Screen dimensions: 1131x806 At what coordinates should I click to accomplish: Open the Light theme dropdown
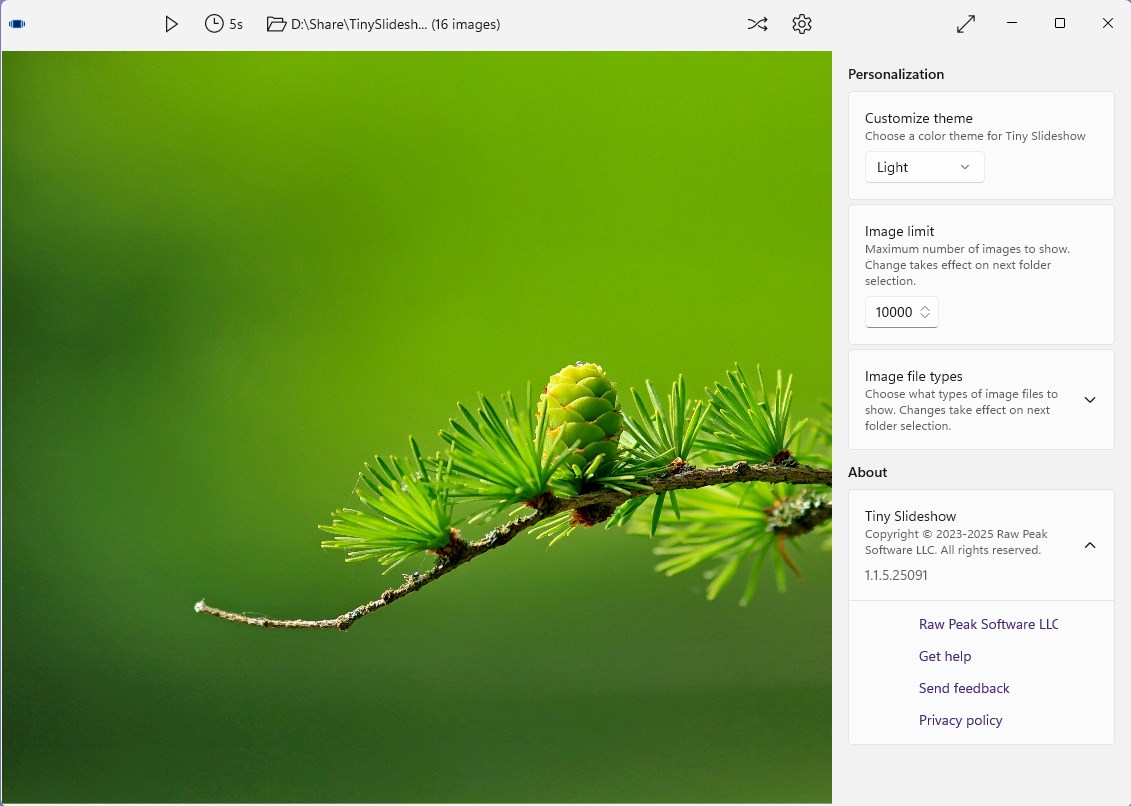(923, 167)
